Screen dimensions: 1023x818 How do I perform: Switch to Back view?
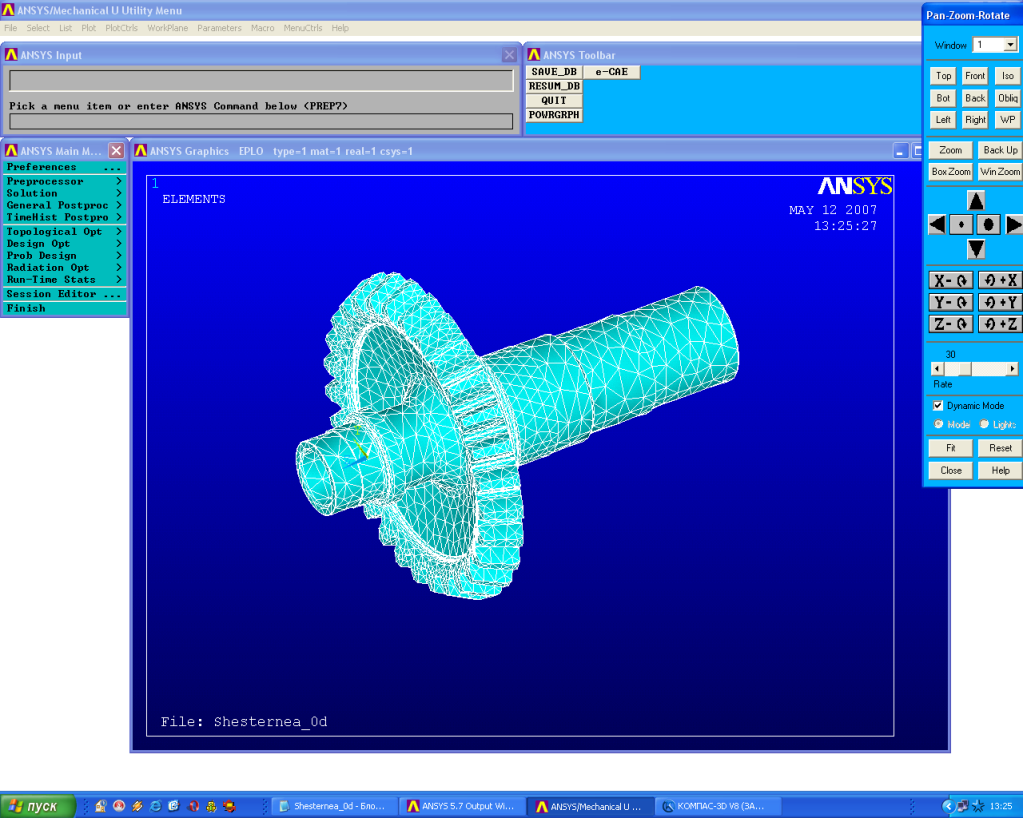pos(975,98)
